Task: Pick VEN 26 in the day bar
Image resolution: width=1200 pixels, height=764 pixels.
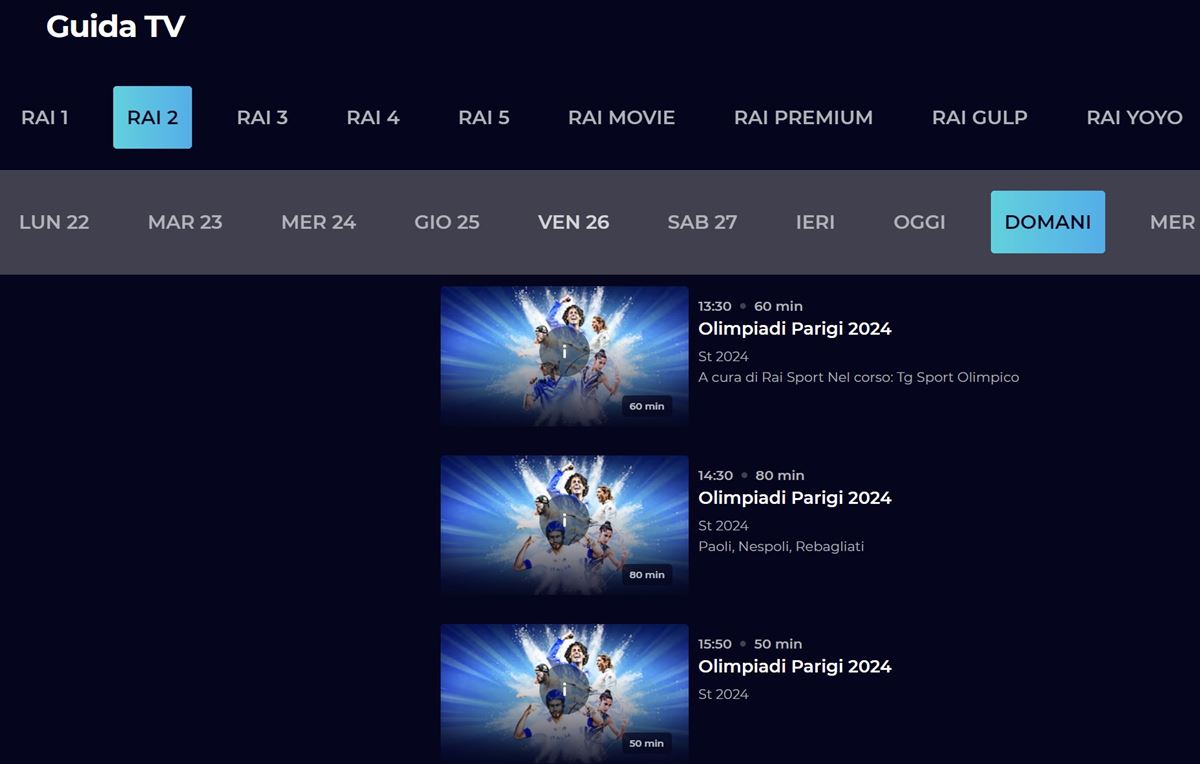Action: click(573, 222)
